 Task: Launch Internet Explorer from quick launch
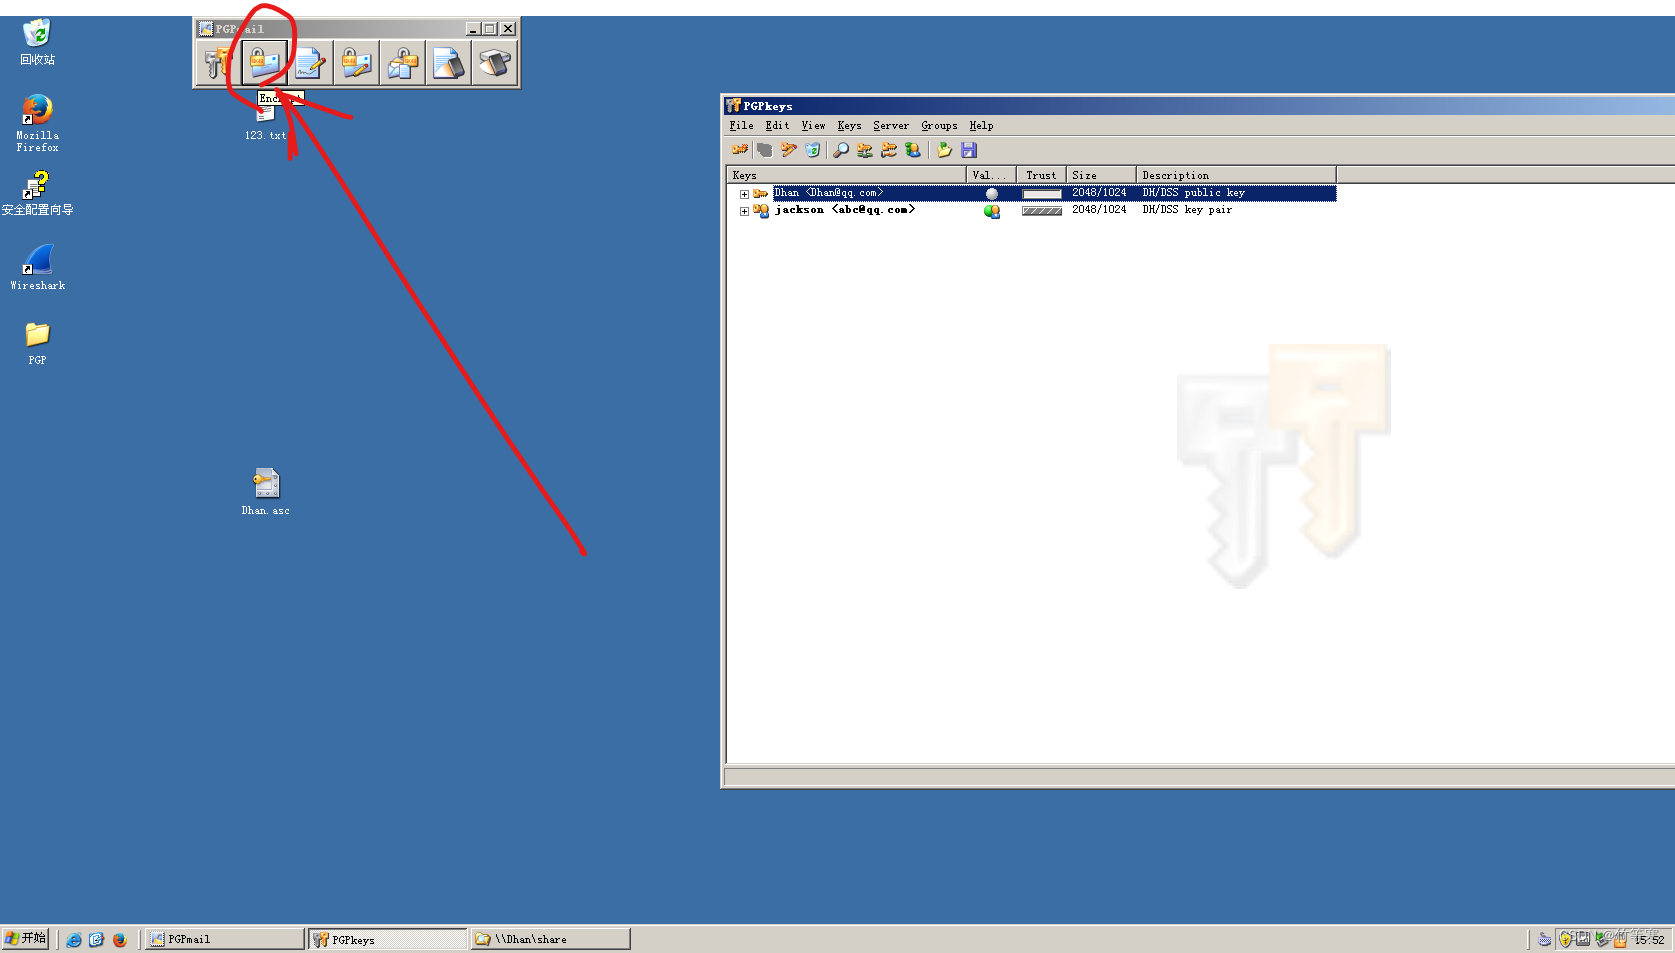pyautogui.click(x=74, y=939)
